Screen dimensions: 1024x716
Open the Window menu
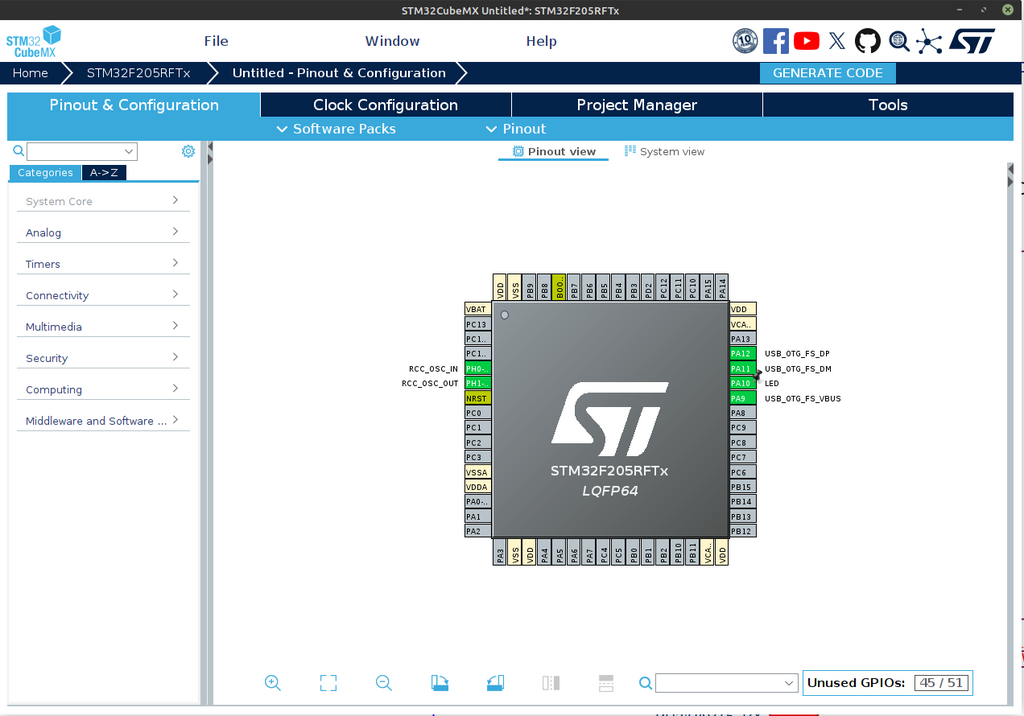(x=392, y=41)
